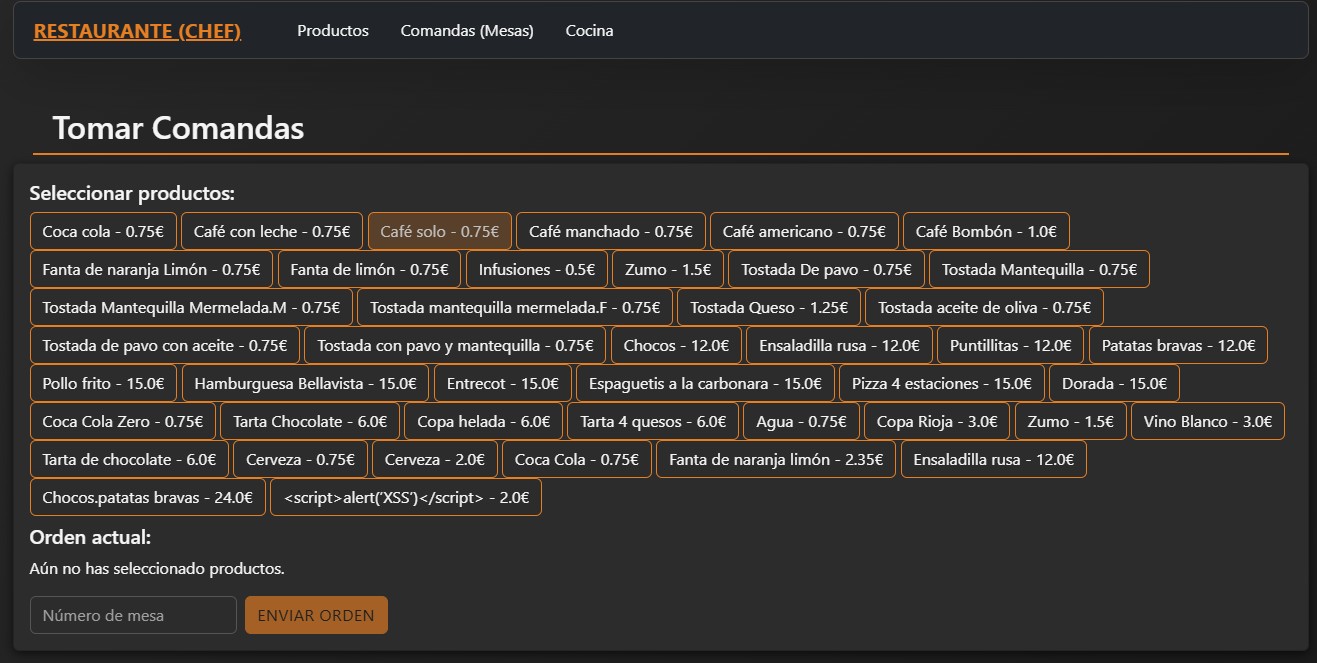1317x663 pixels.
Task: Focus the Número de mesa field
Action: tap(133, 615)
